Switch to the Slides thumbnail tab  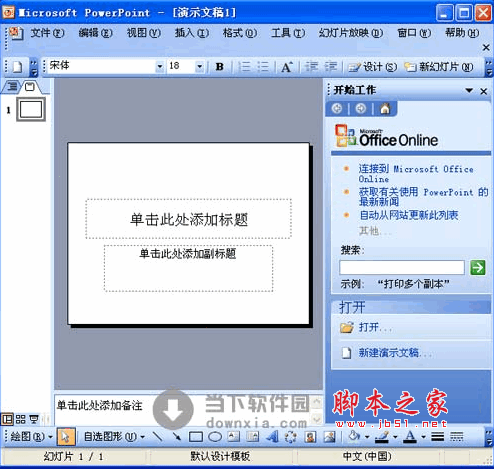point(30,87)
